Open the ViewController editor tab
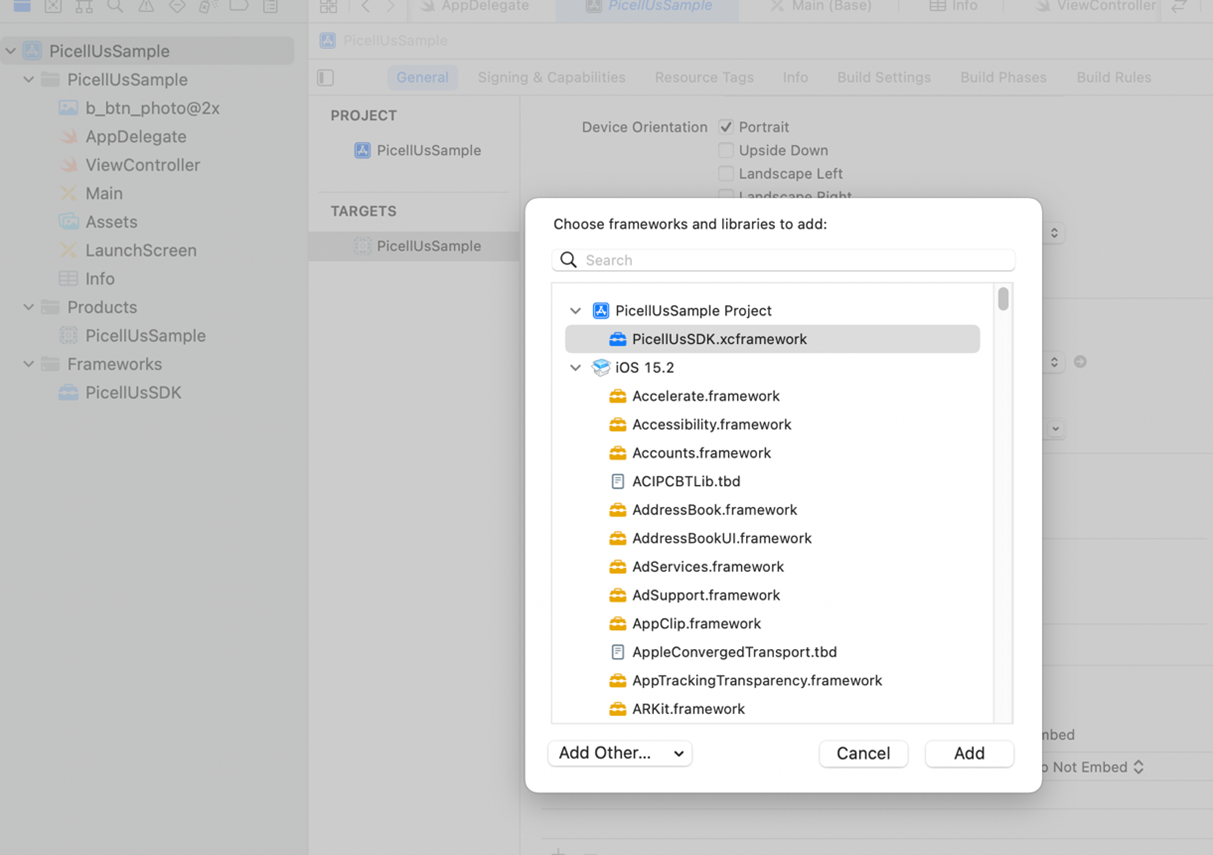 click(x=1095, y=6)
